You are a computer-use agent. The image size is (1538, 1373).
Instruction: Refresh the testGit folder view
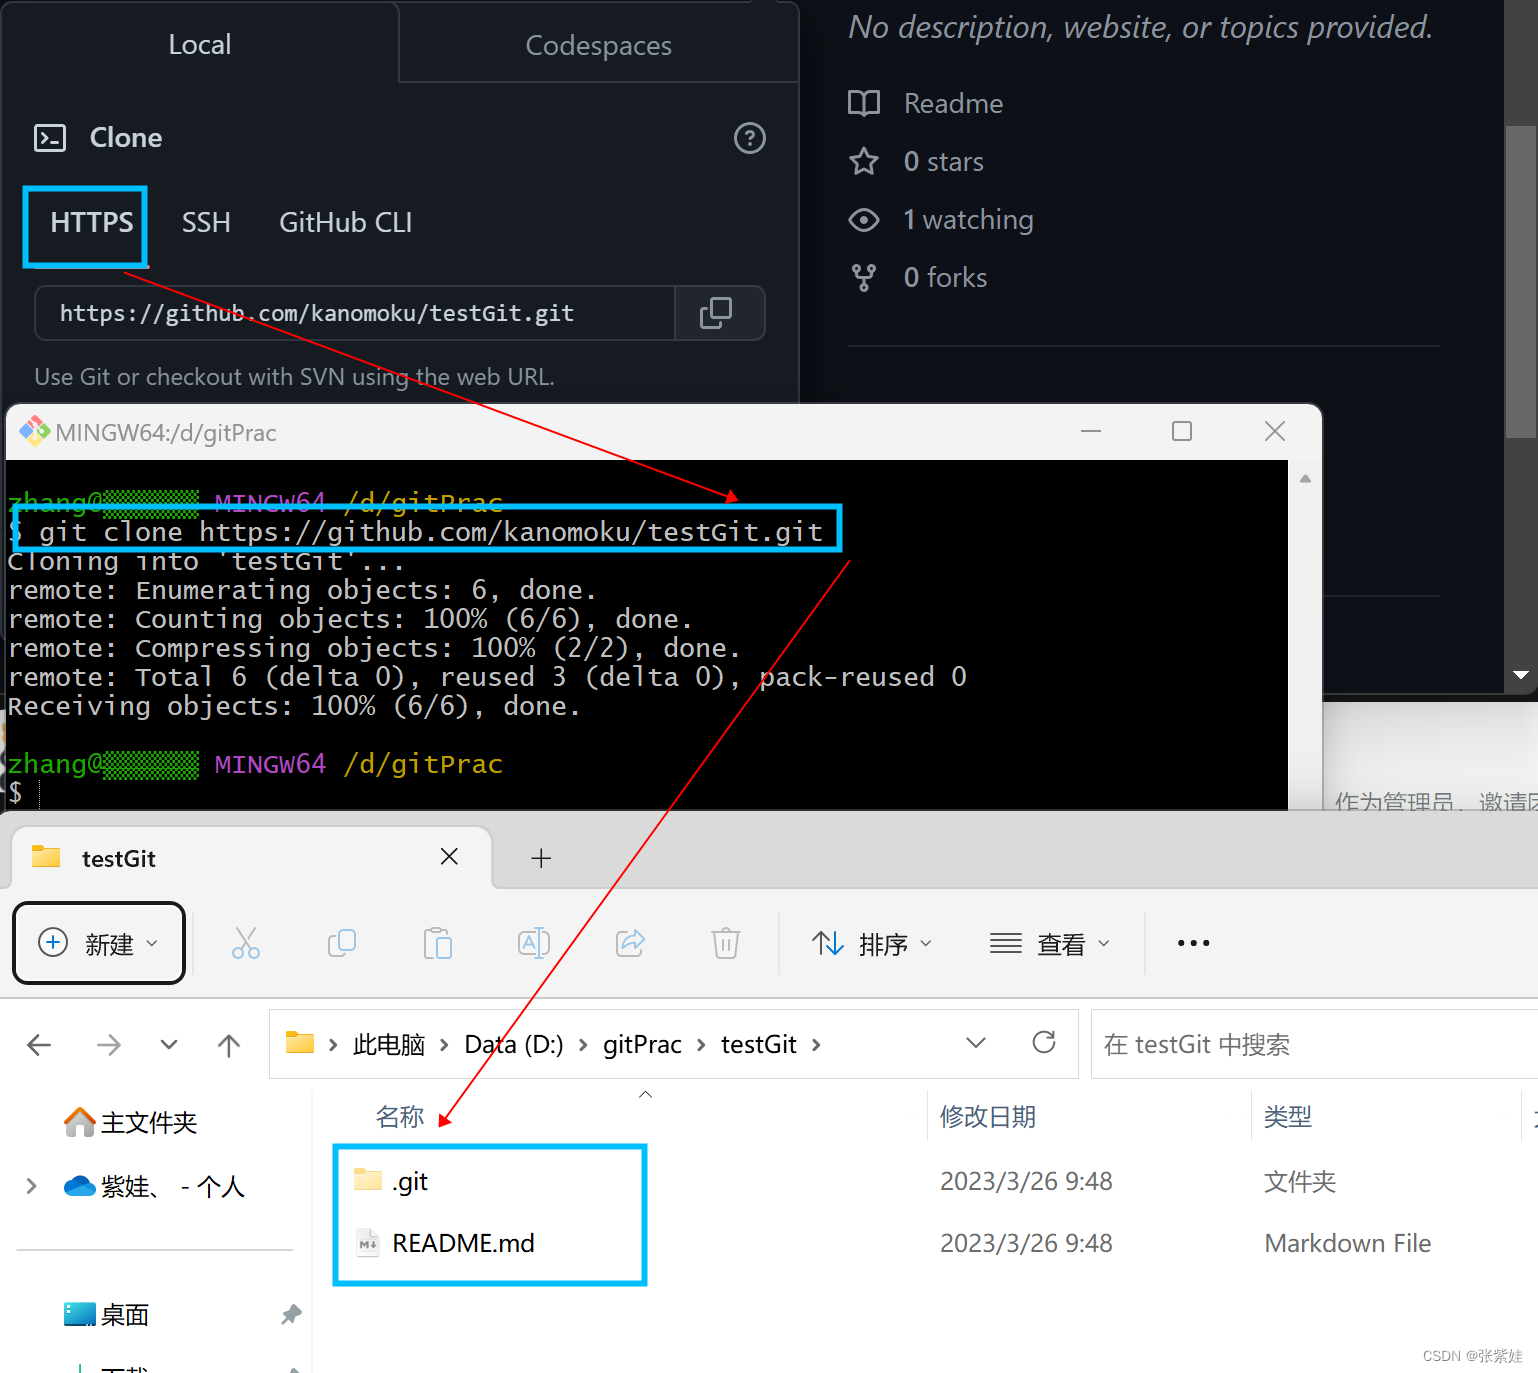click(1044, 1043)
